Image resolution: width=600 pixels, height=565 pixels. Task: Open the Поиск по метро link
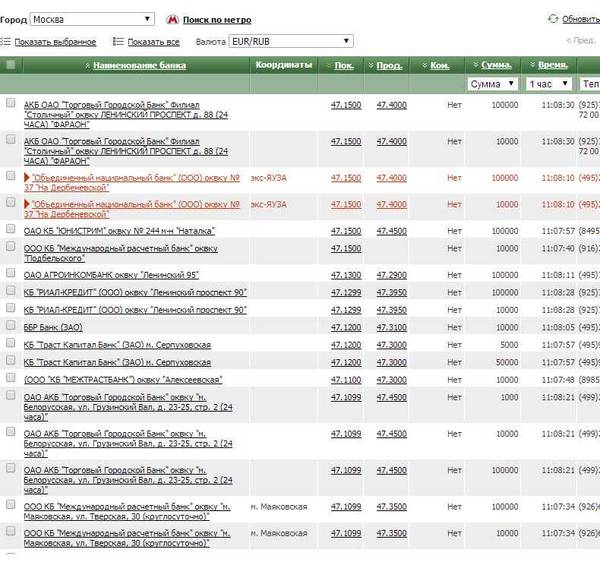click(x=217, y=20)
